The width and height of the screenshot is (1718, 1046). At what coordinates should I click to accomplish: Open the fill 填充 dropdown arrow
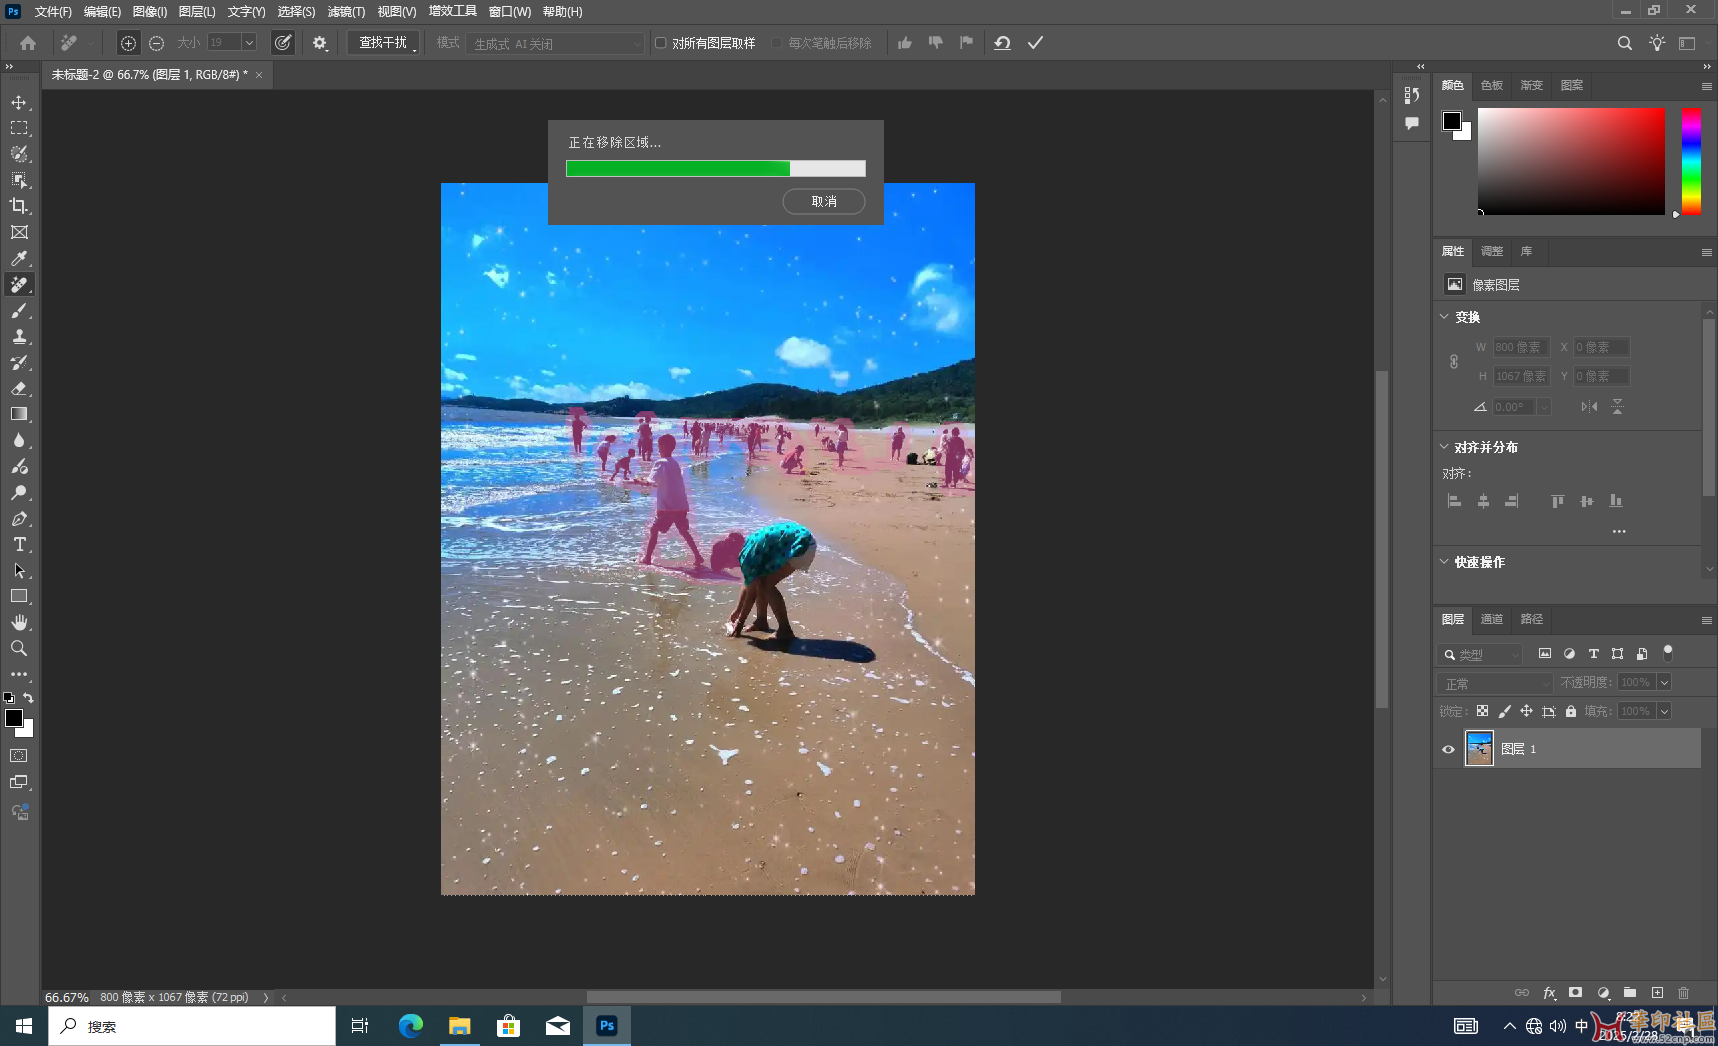coord(1664,711)
